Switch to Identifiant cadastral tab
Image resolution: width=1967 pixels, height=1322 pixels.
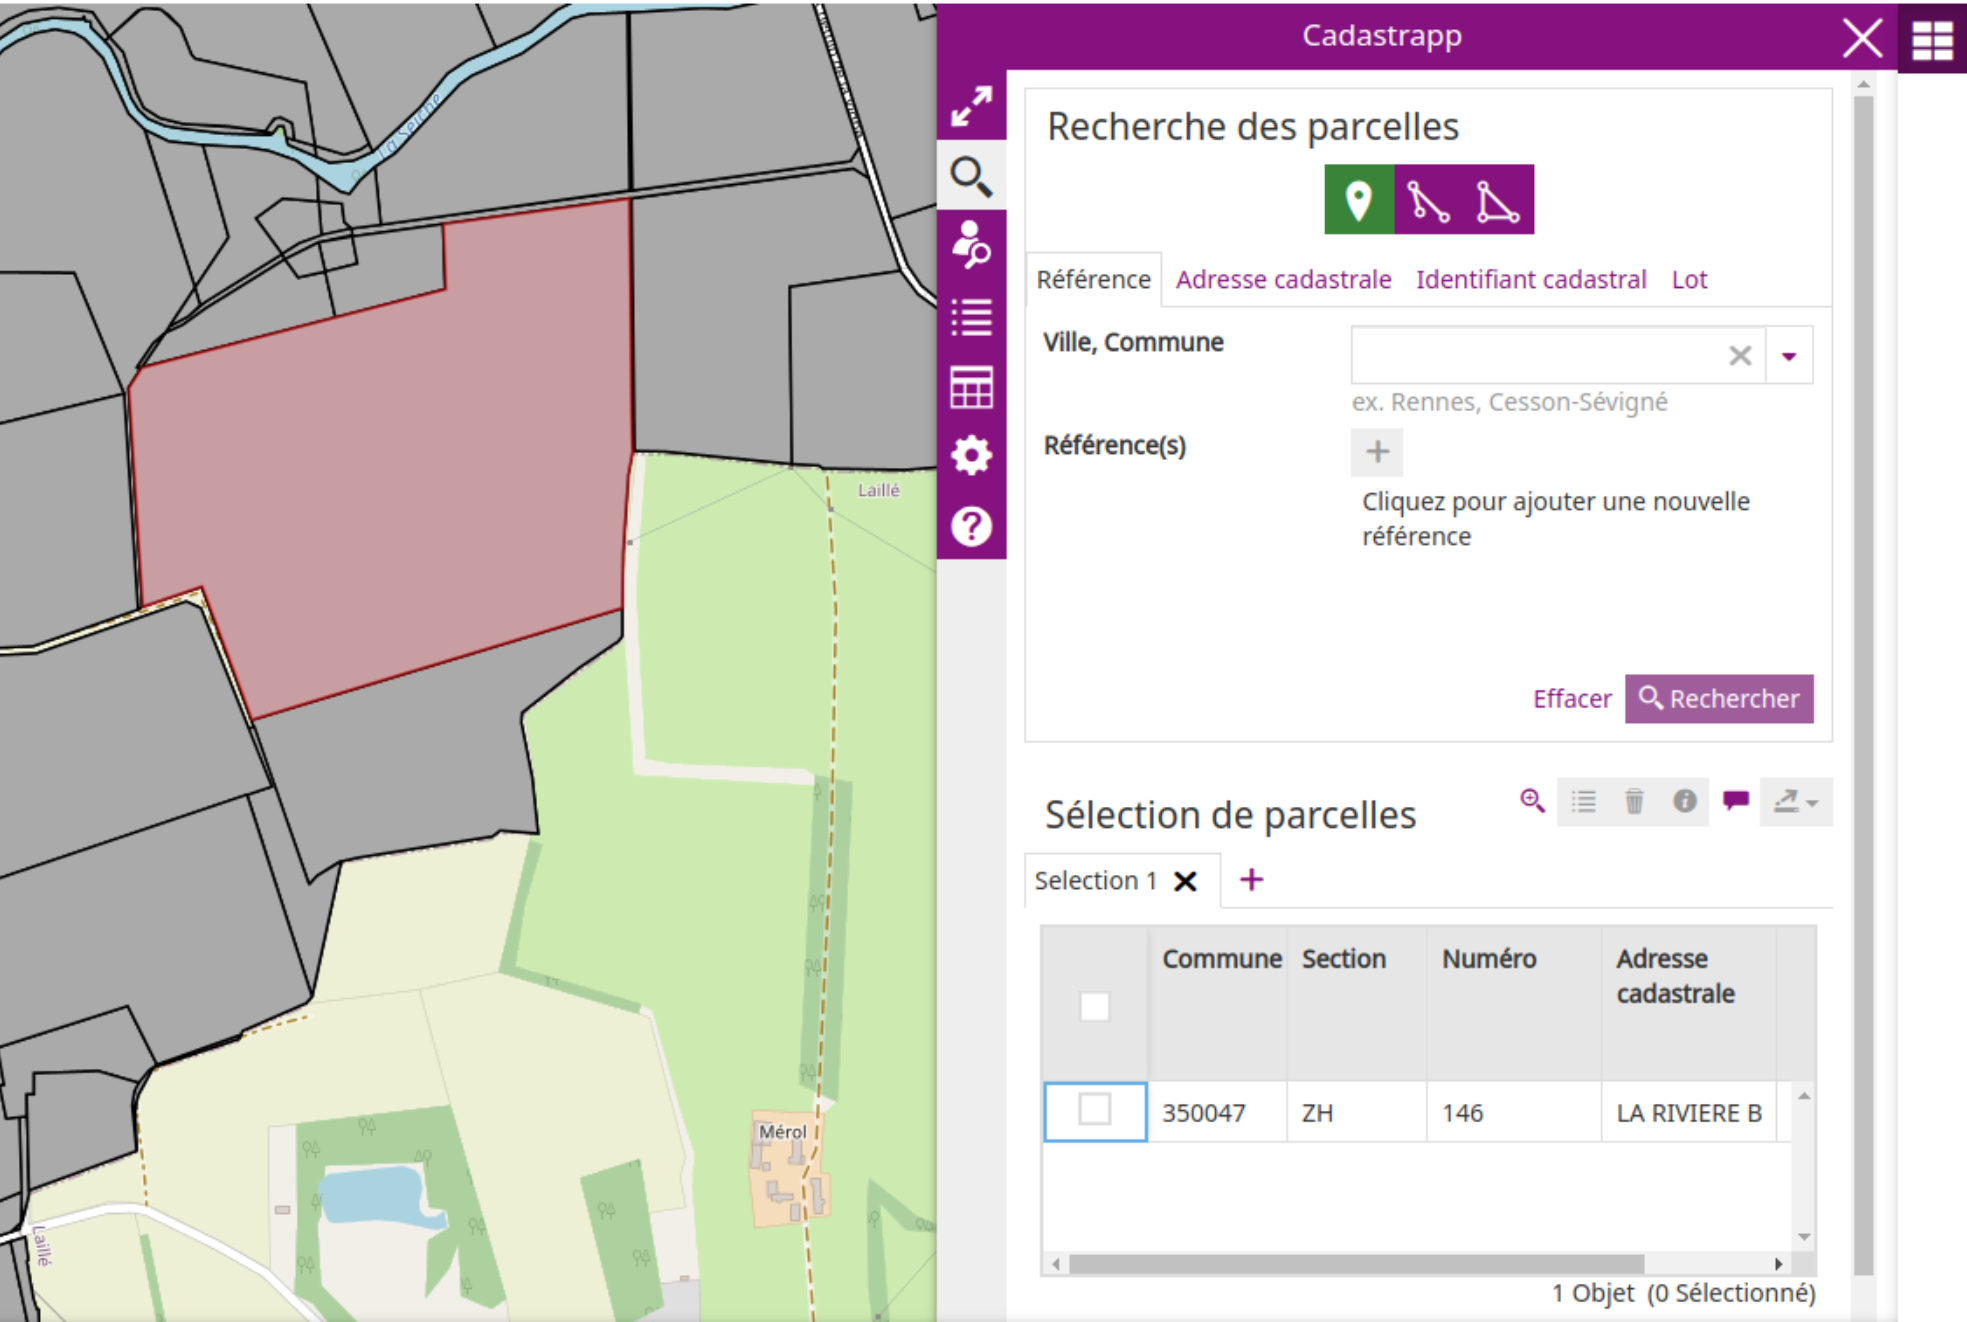pos(1531,279)
